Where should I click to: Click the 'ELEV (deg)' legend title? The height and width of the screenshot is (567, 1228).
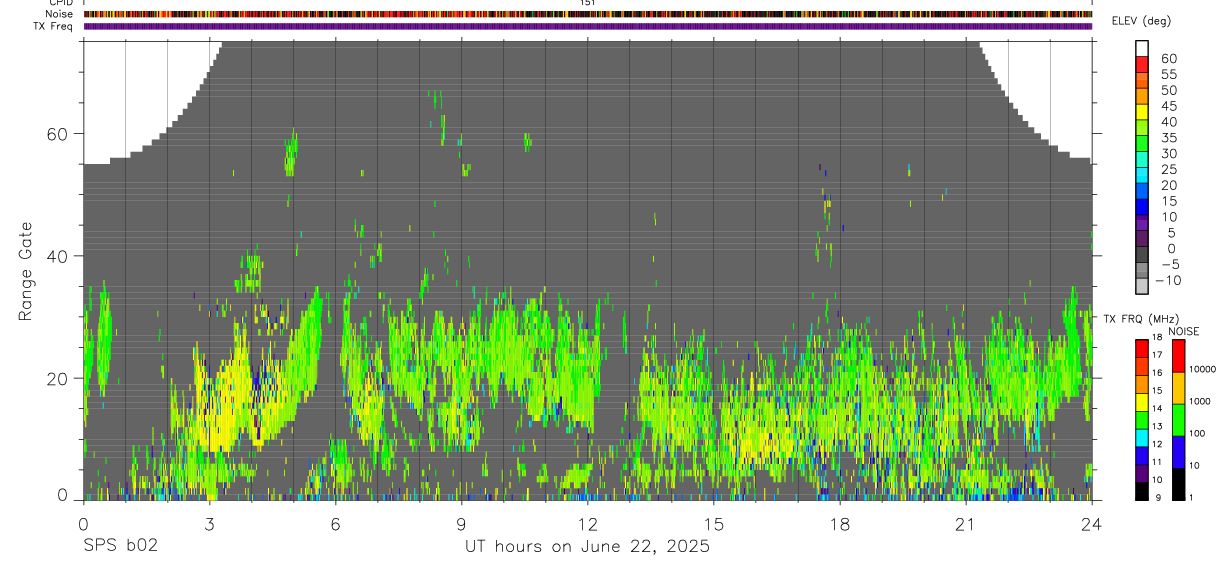tap(1142, 21)
